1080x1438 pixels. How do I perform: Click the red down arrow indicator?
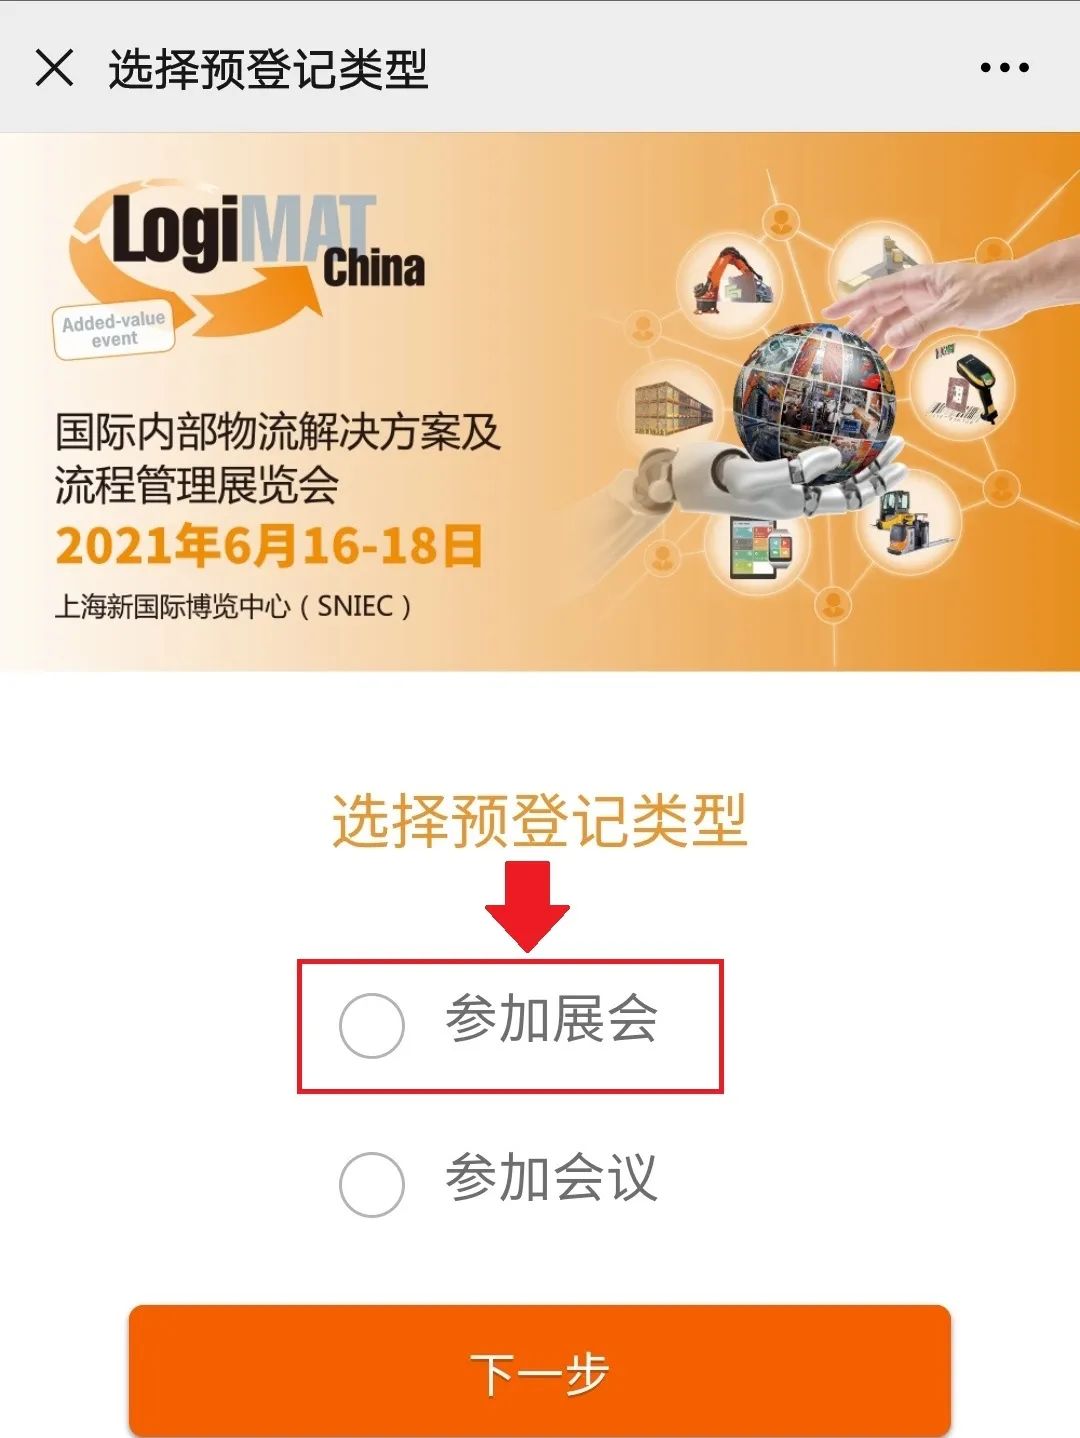click(527, 905)
